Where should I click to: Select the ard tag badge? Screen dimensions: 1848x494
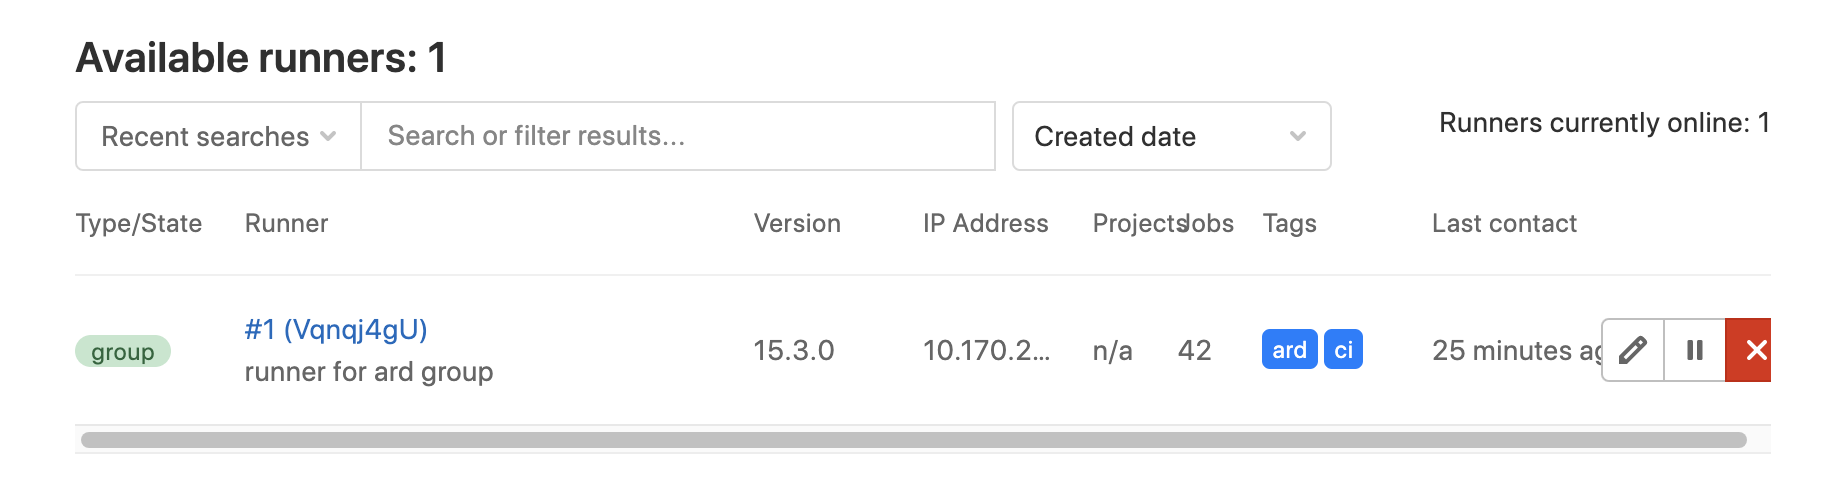click(x=1290, y=350)
